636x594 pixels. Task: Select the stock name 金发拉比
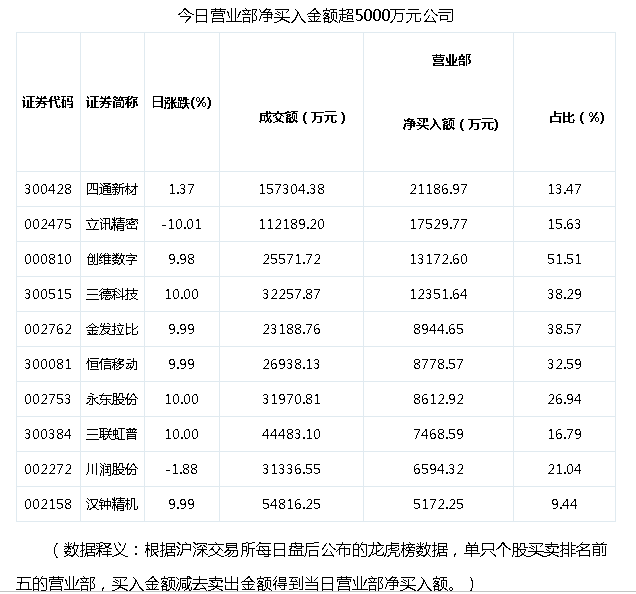(x=111, y=329)
